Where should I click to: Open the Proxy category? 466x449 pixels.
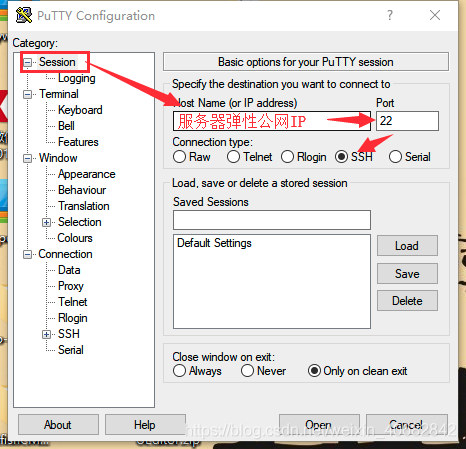click(71, 286)
